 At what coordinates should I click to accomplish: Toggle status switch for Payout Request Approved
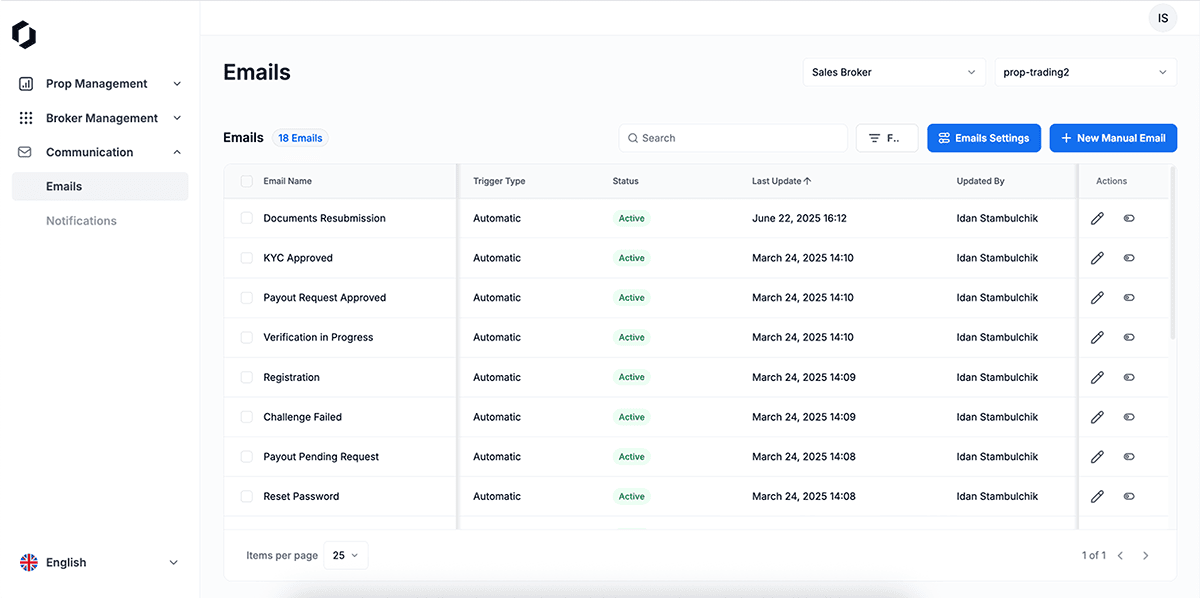(1129, 298)
